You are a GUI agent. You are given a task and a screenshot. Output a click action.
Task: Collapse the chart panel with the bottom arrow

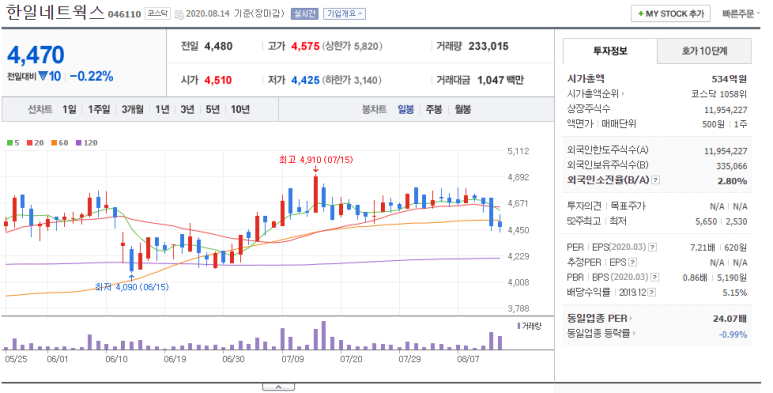click(278, 387)
